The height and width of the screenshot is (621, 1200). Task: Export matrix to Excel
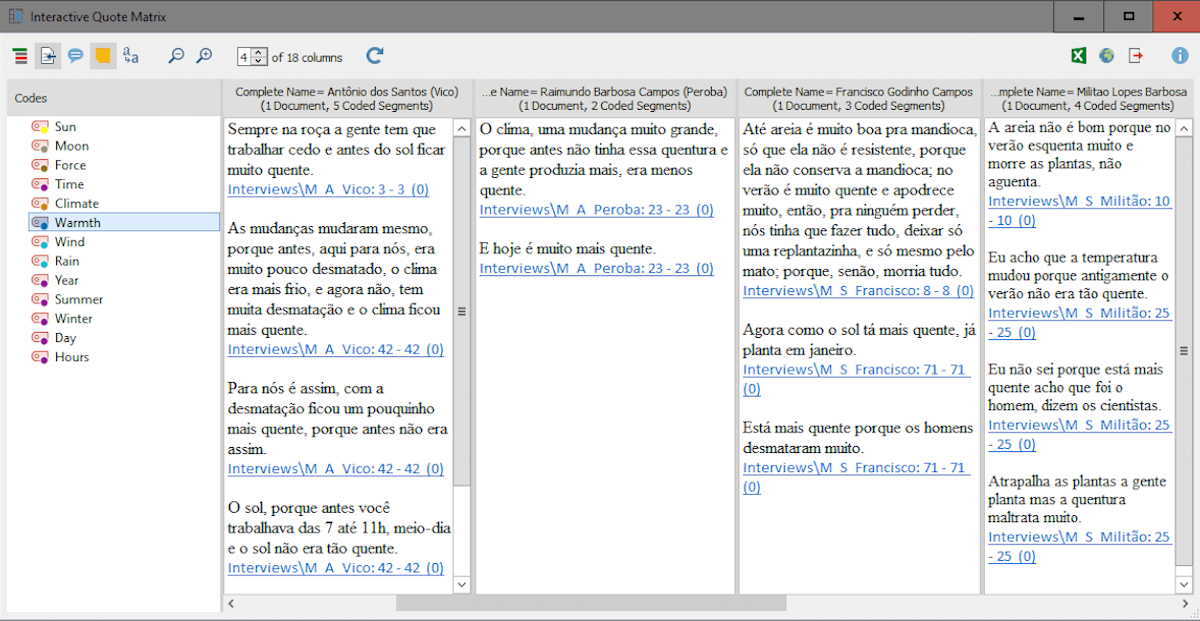1079,57
